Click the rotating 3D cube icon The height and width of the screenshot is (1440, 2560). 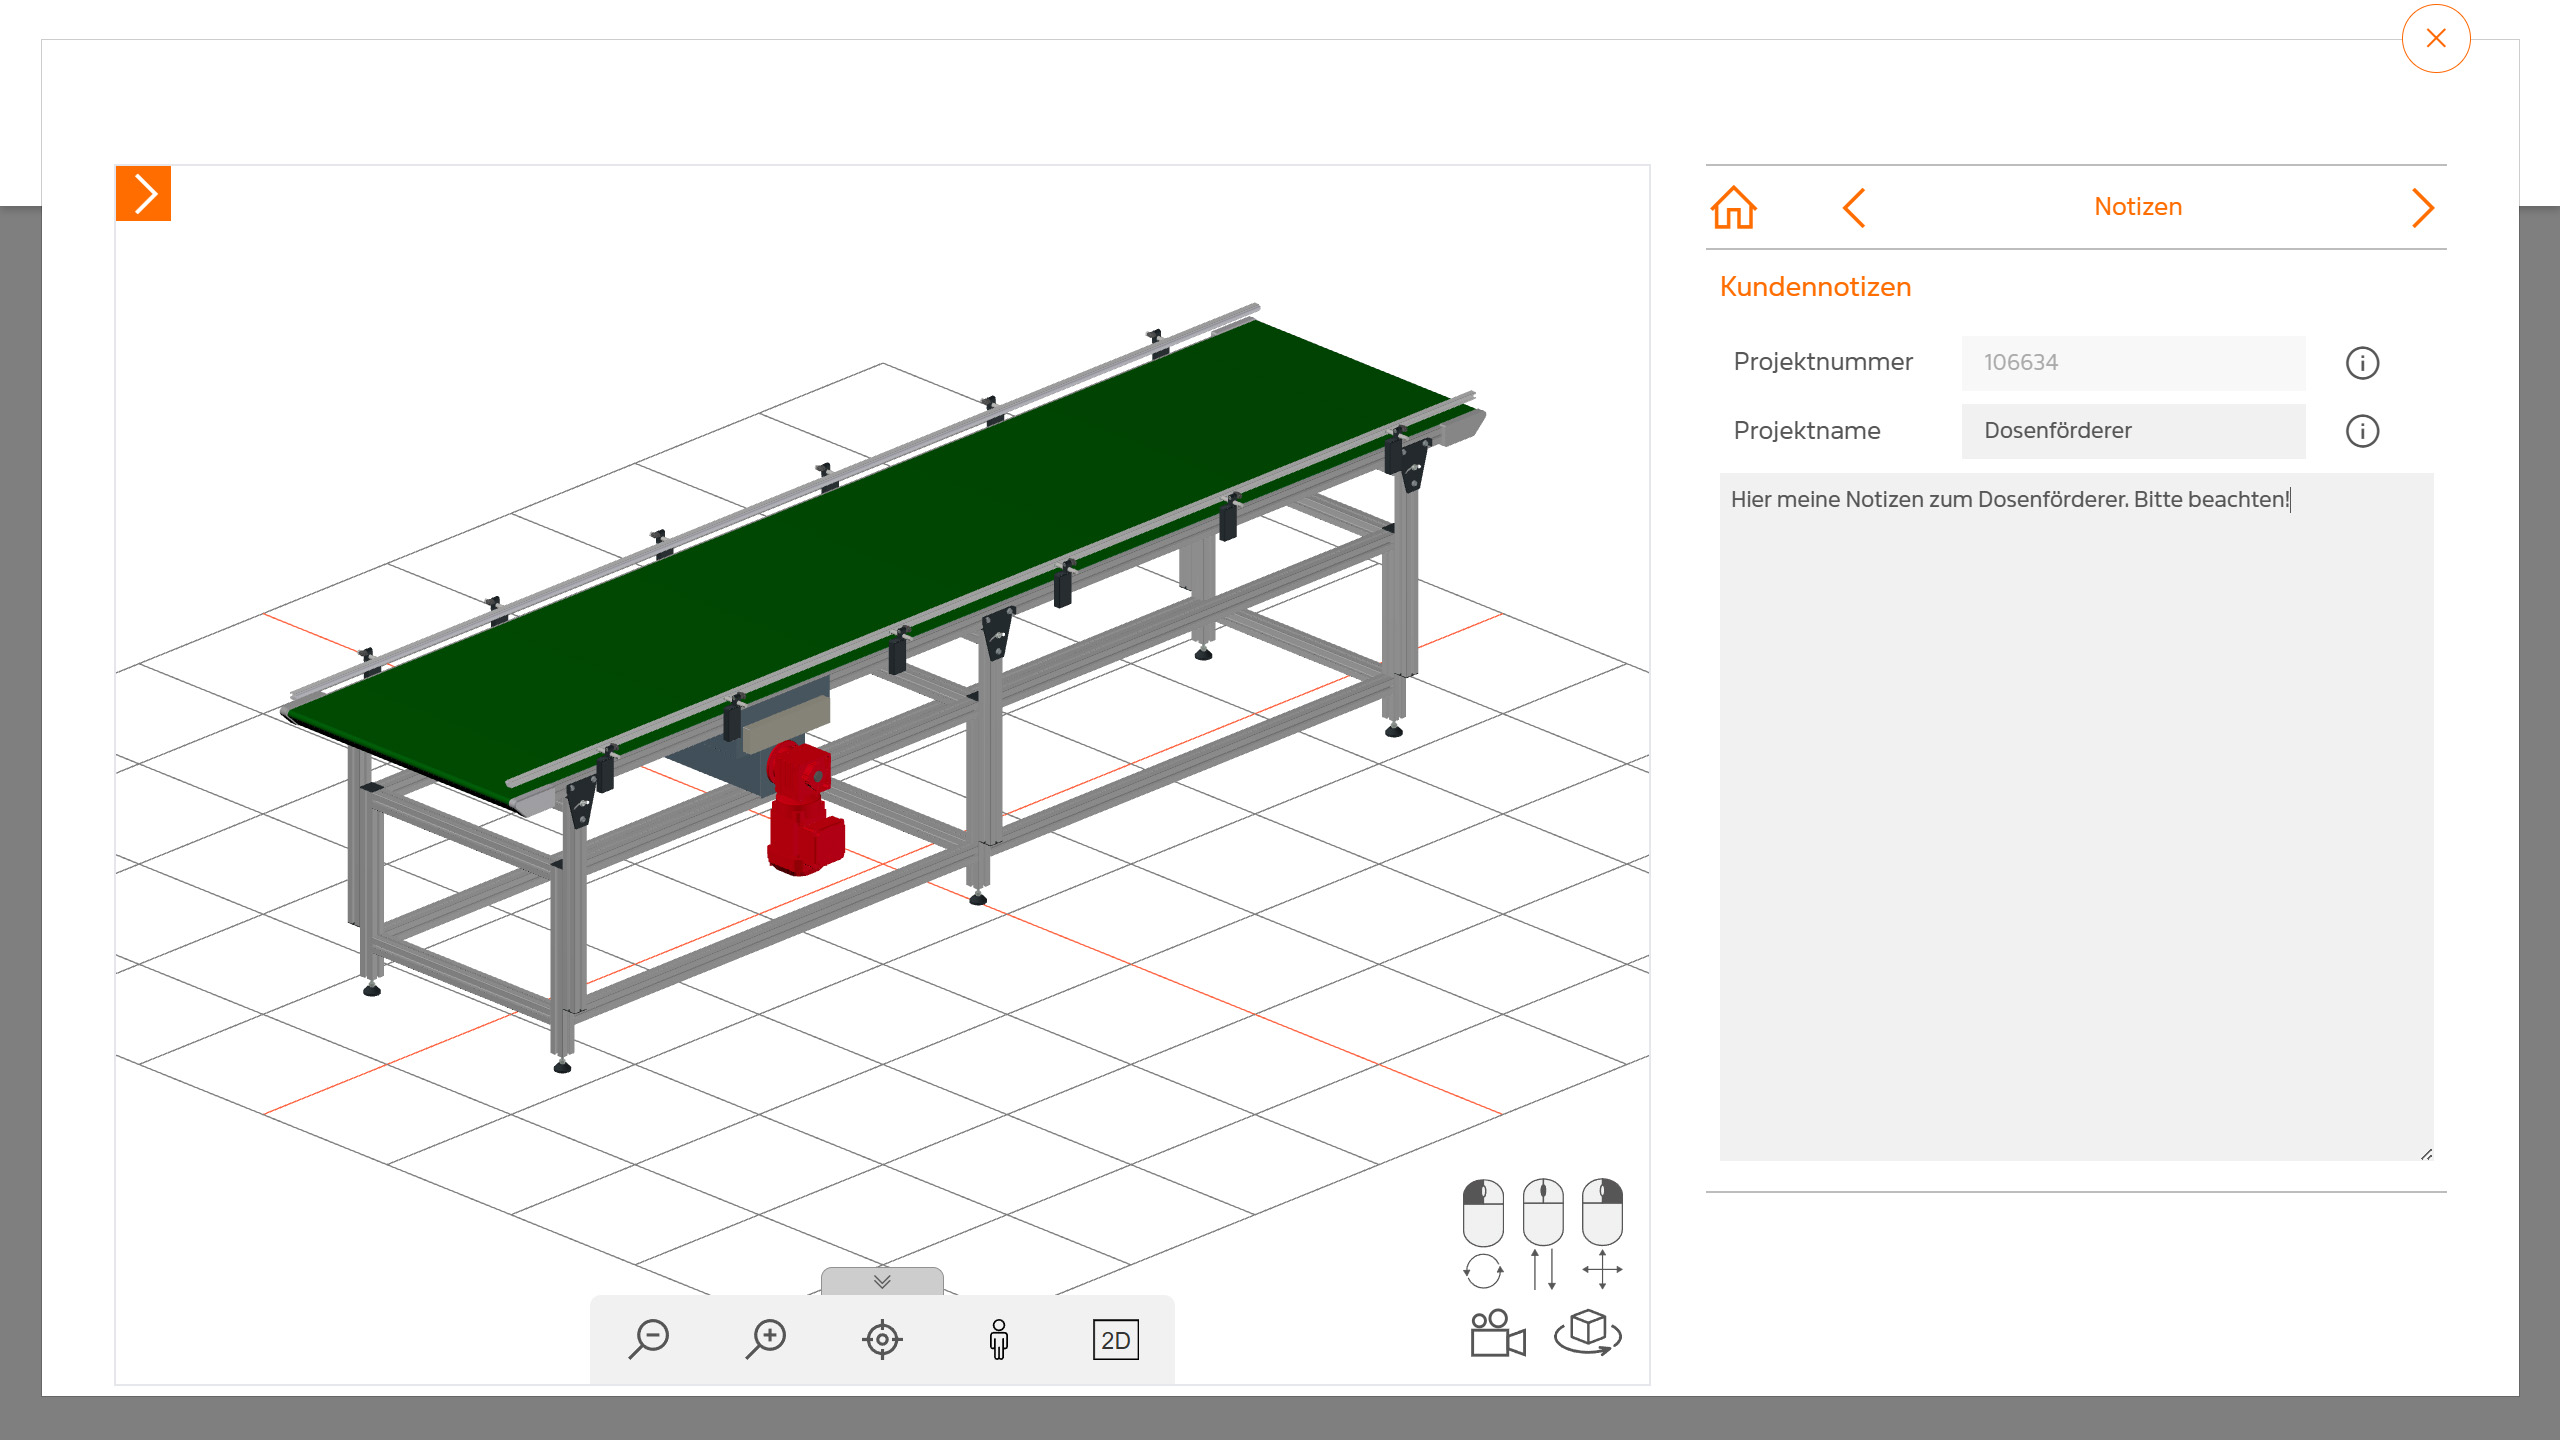(1588, 1333)
